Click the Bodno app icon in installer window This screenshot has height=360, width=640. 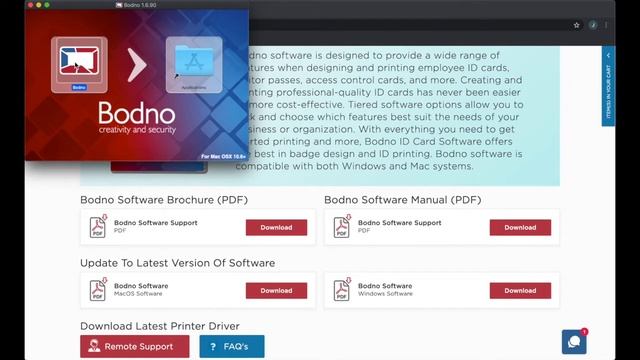[79, 61]
